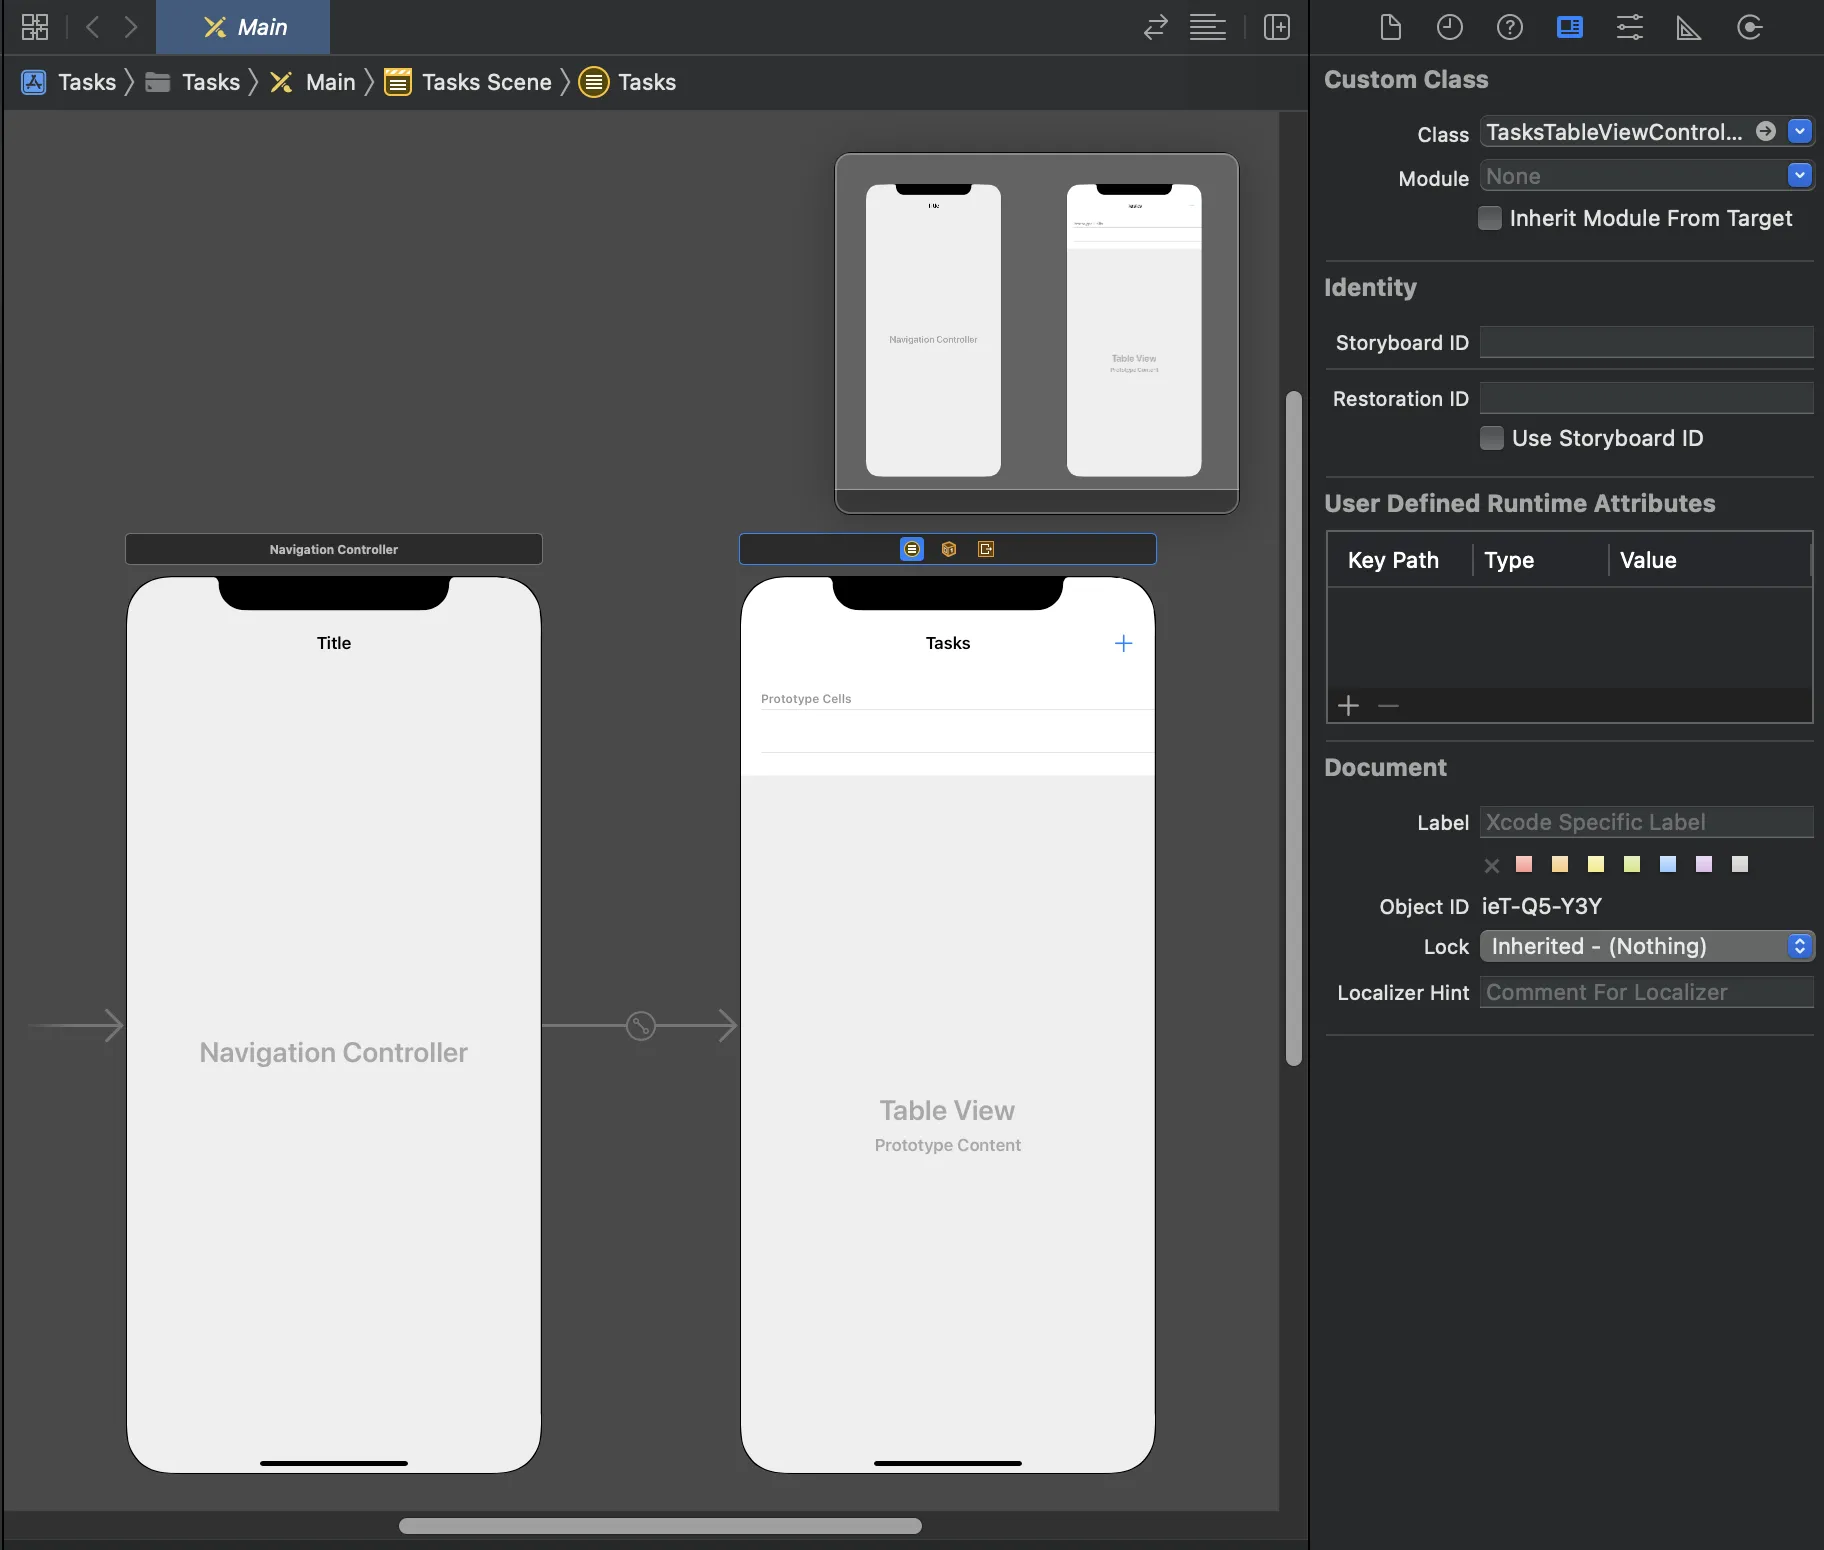Show the Identity inspector
Image resolution: width=1824 pixels, height=1550 pixels.
pyautogui.click(x=1570, y=27)
